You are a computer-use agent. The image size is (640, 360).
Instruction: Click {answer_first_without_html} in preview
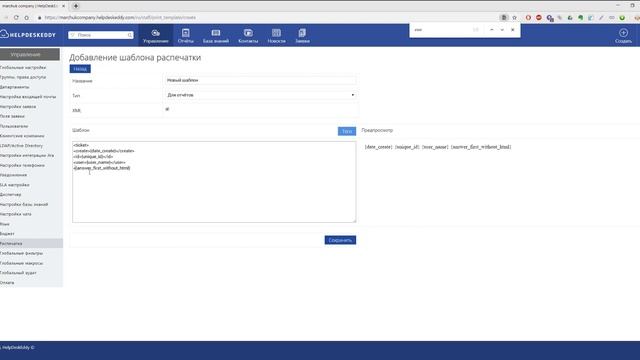481,147
